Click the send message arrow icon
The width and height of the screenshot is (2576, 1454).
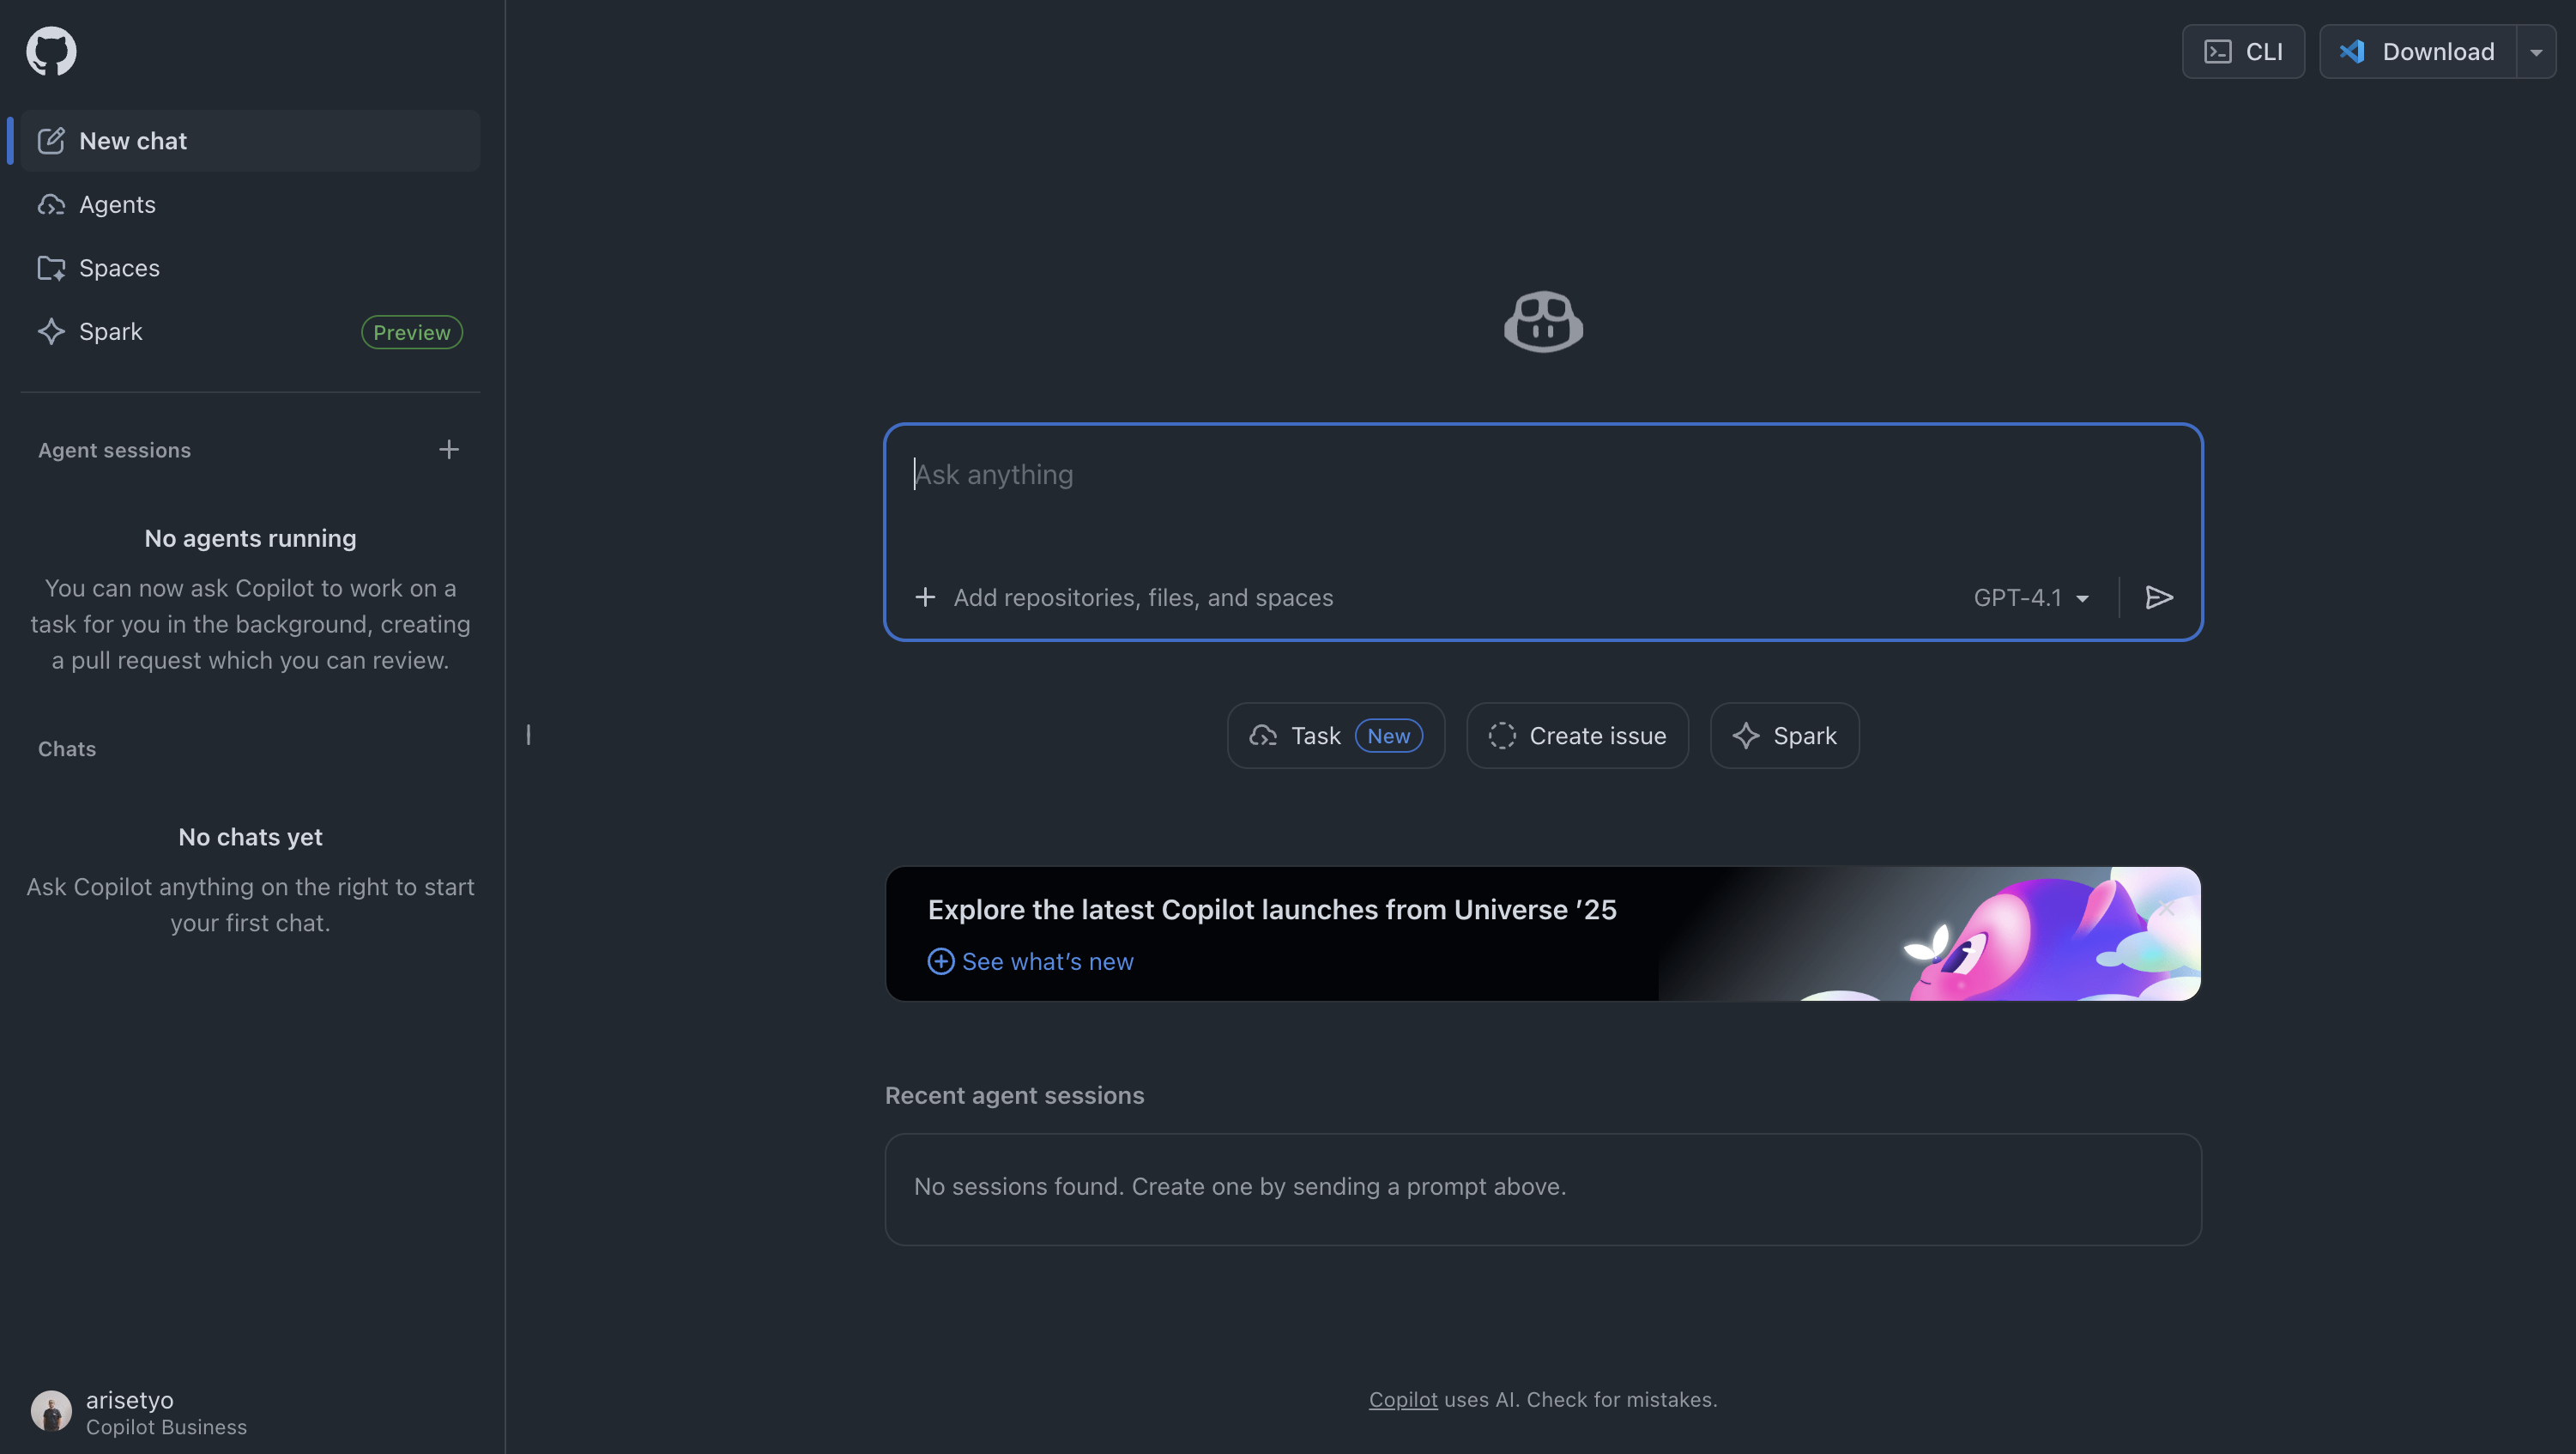tap(2159, 597)
